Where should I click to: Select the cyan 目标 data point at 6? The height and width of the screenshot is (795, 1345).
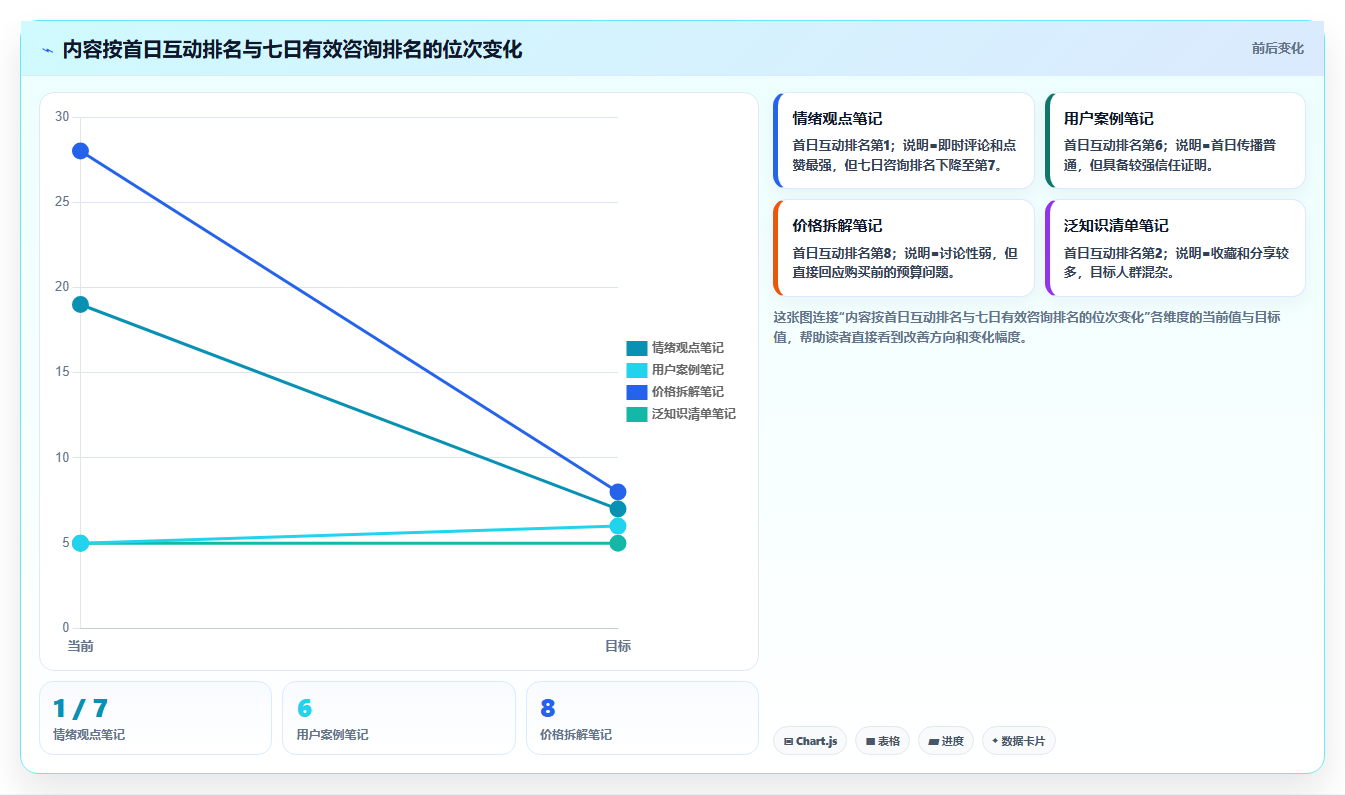[618, 526]
